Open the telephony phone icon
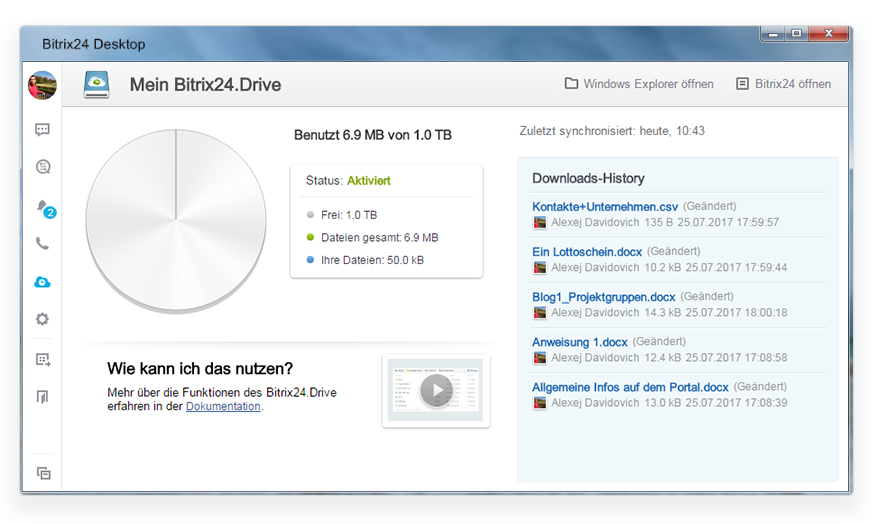Image resolution: width=873 pixels, height=524 pixels. click(42, 243)
